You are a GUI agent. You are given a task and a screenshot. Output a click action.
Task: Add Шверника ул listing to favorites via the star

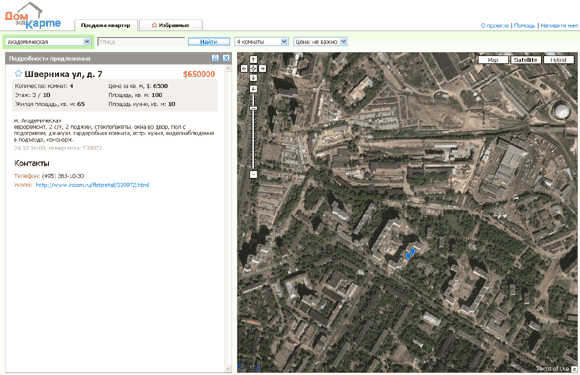pyautogui.click(x=18, y=73)
